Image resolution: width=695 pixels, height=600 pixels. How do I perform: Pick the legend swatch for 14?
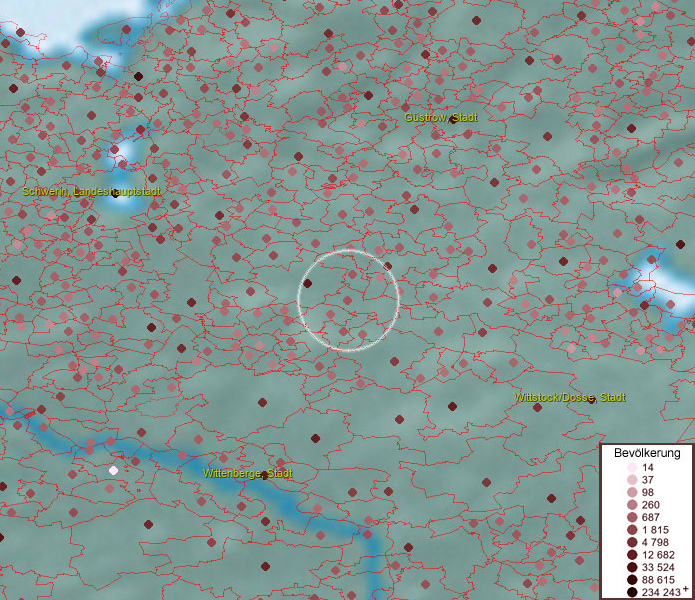tap(632, 468)
